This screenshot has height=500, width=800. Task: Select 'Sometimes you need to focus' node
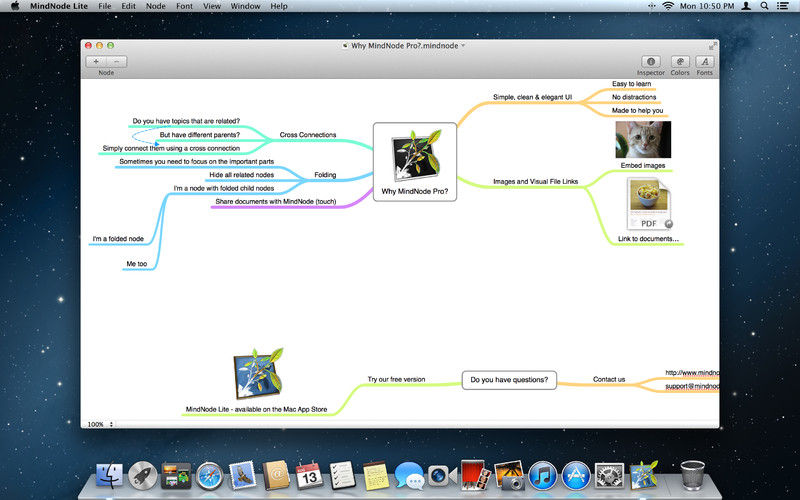pyautogui.click(x=196, y=162)
